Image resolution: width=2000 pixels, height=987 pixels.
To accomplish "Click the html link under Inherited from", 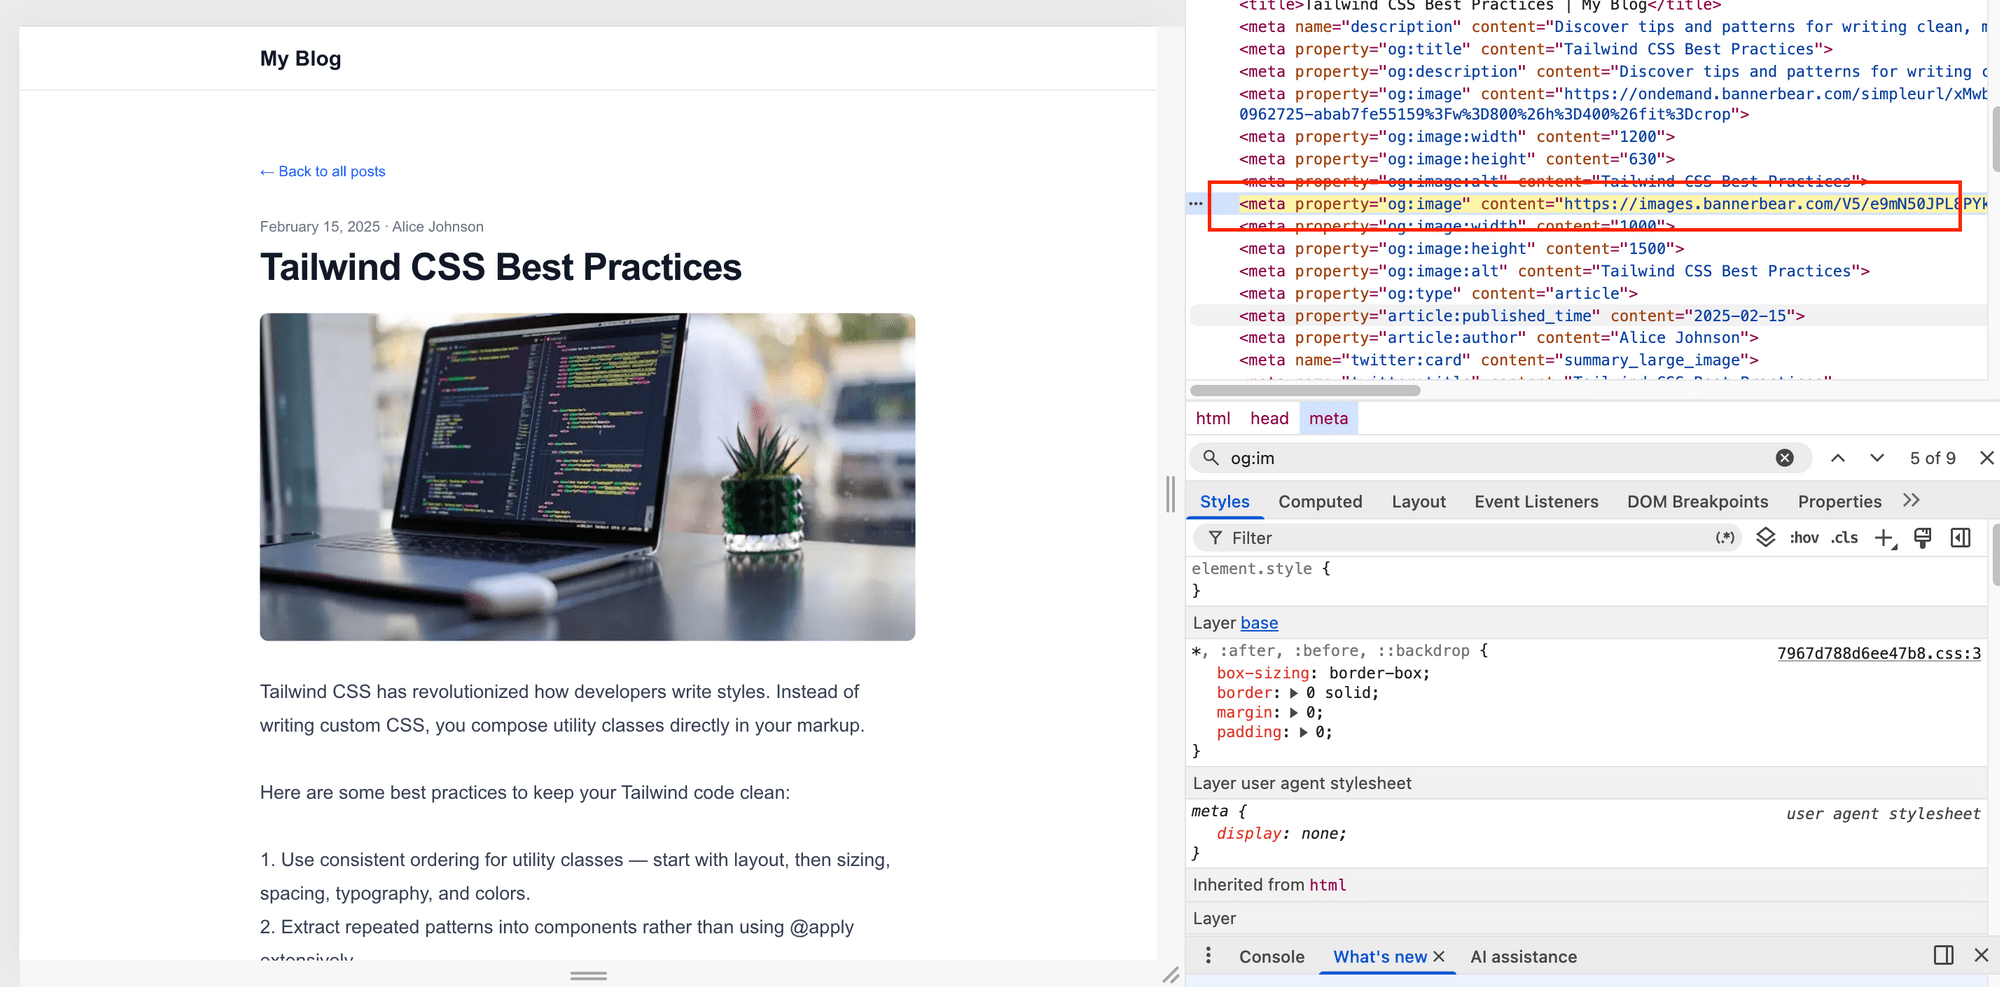I will (1328, 885).
